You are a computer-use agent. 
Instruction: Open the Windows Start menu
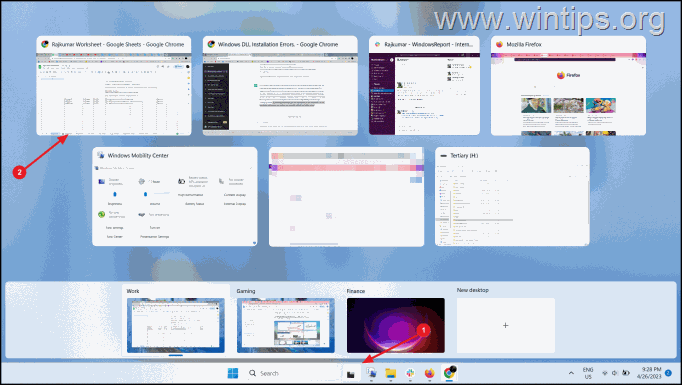coord(233,373)
